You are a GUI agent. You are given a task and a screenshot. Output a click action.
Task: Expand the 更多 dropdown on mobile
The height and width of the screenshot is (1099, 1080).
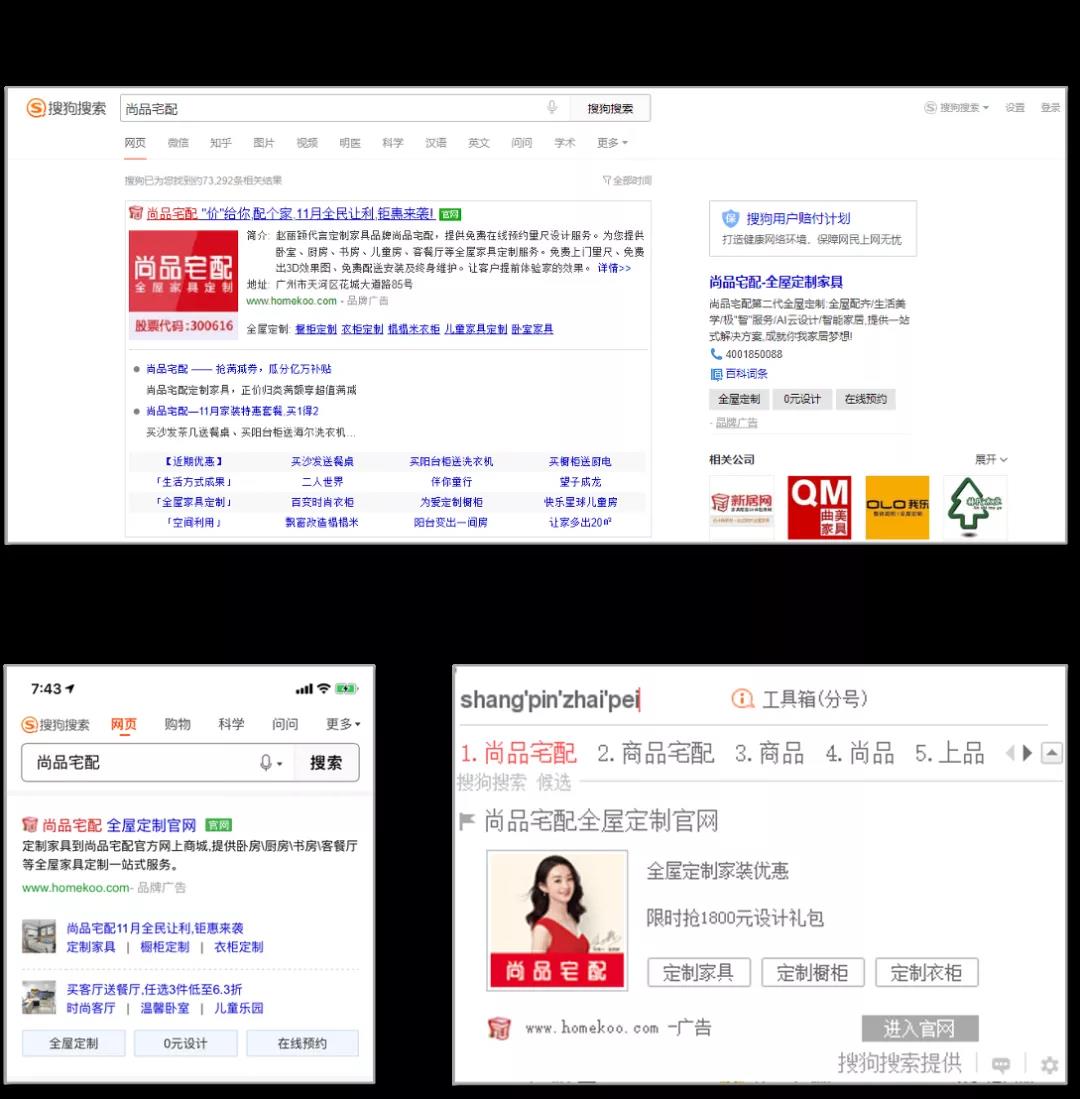(343, 723)
